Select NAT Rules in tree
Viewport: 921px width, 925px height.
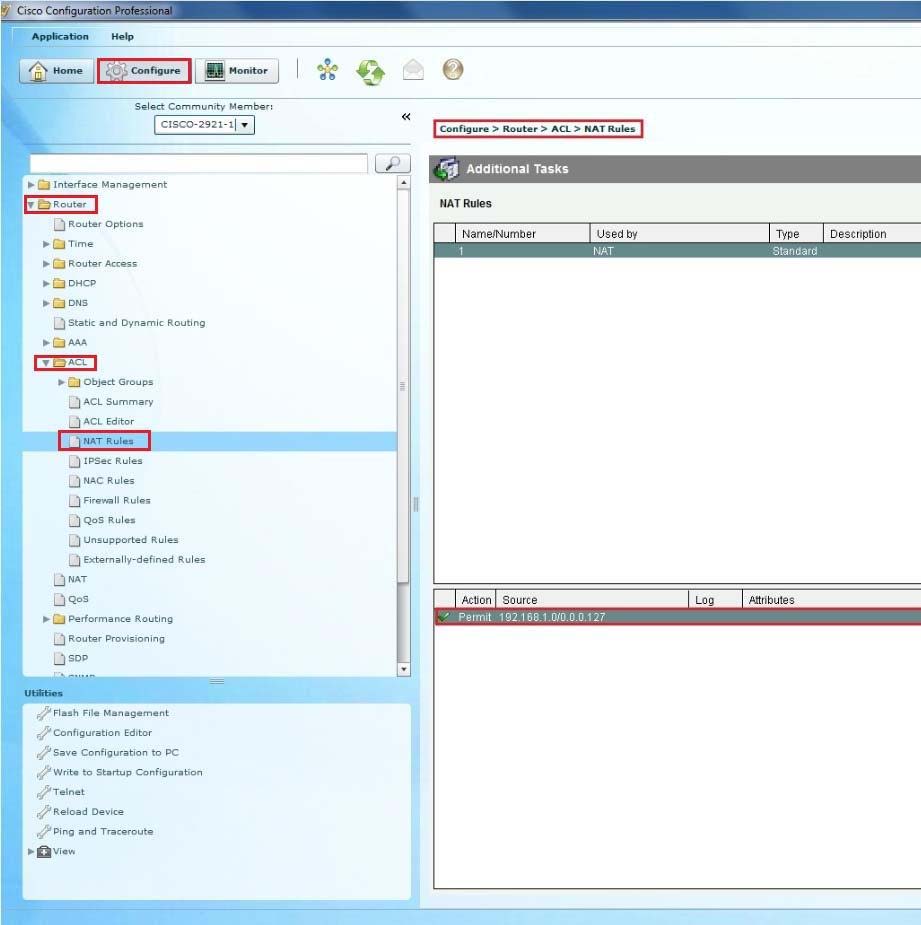tap(107, 441)
